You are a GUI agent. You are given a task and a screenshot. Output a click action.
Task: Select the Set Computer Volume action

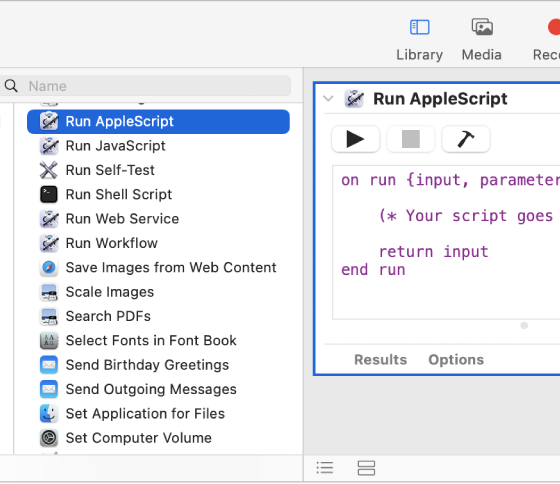coord(158,438)
